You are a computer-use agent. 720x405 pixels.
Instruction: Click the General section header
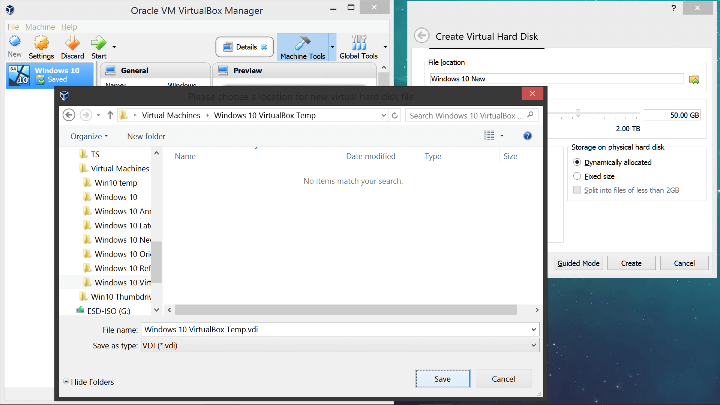tap(135, 70)
